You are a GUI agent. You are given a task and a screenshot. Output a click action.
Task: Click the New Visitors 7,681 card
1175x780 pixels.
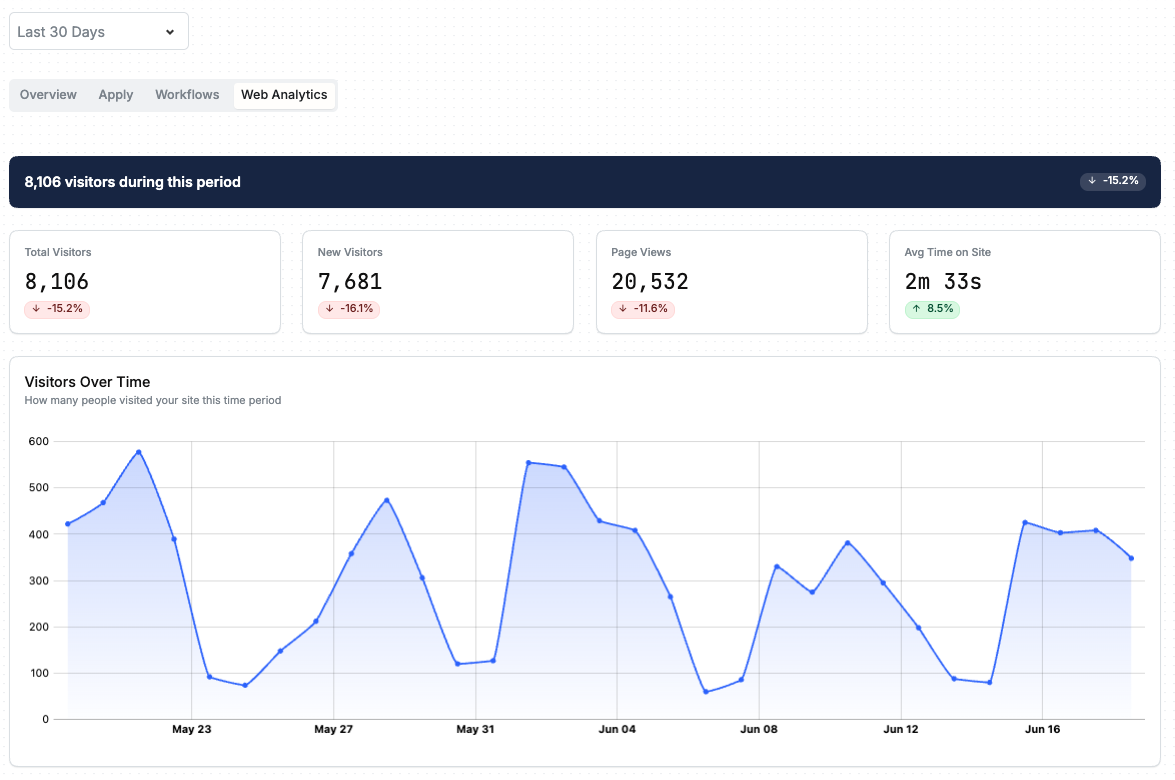[x=438, y=282]
